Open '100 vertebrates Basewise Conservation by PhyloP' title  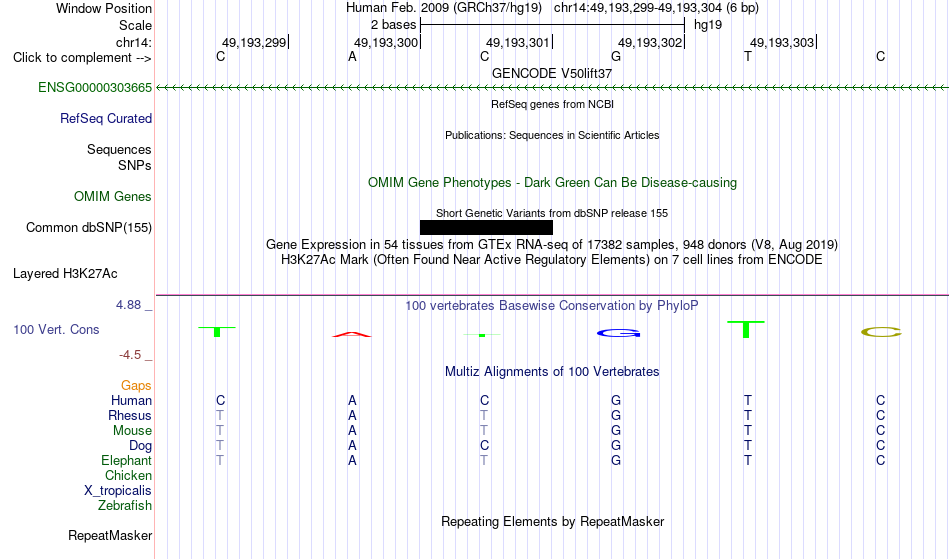click(552, 306)
